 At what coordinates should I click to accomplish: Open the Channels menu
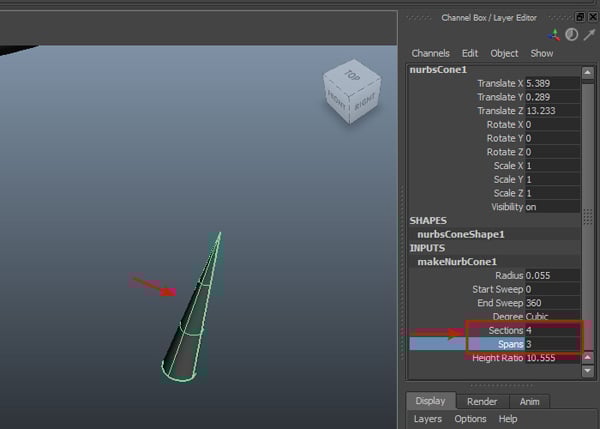point(430,53)
